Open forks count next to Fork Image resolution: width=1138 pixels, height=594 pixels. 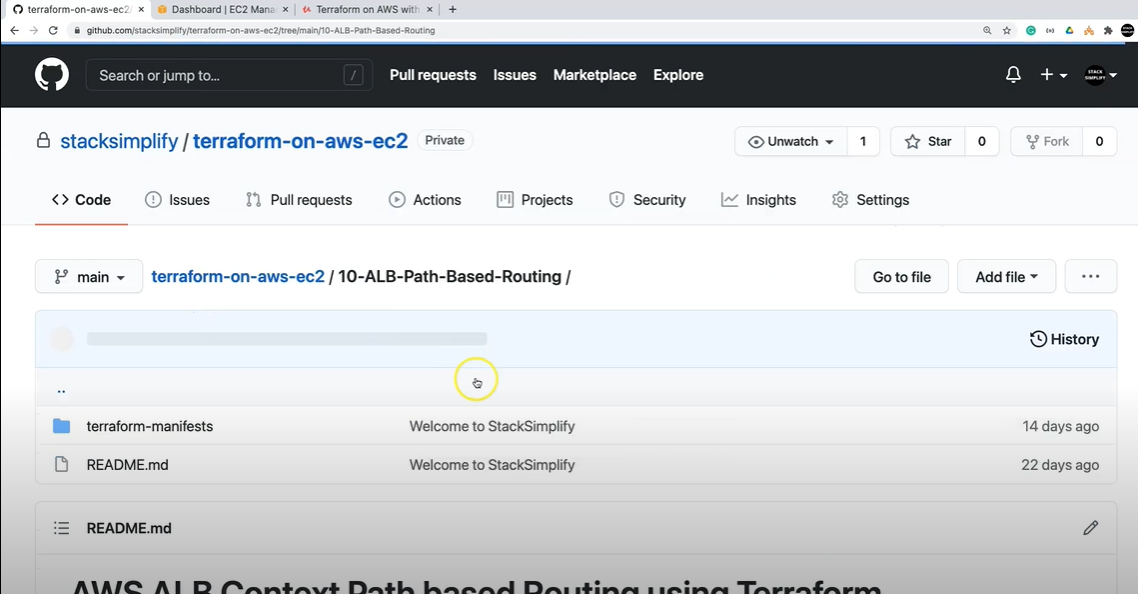pyautogui.click(x=1100, y=142)
